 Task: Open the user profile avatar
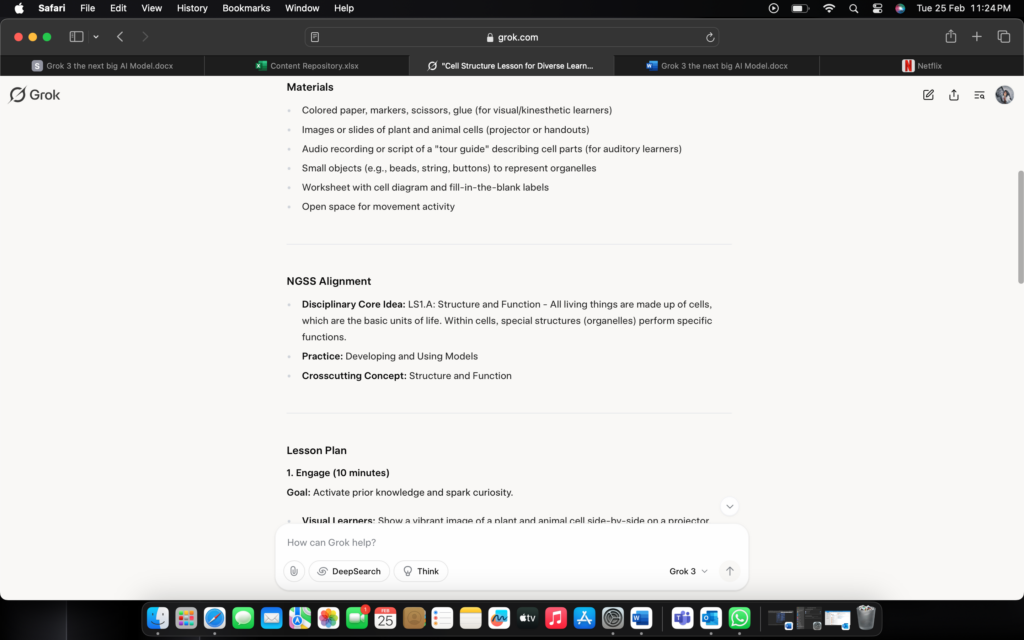(1004, 95)
